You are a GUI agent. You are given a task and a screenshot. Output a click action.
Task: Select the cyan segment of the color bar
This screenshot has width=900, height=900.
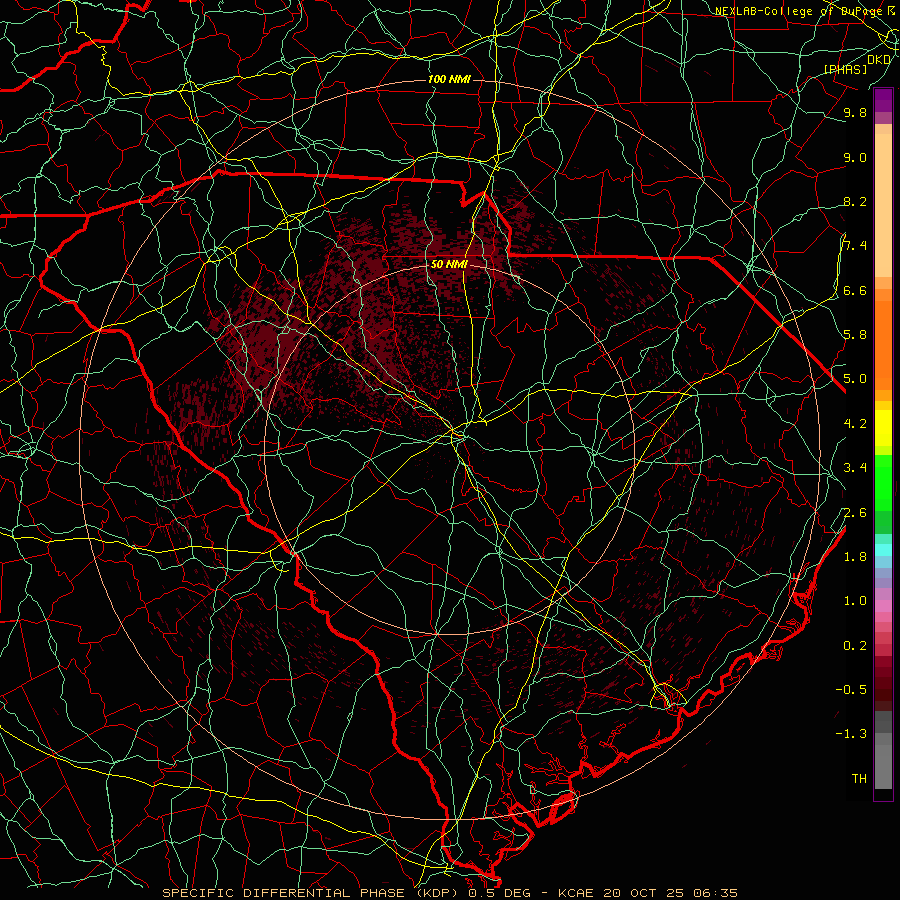coord(883,550)
